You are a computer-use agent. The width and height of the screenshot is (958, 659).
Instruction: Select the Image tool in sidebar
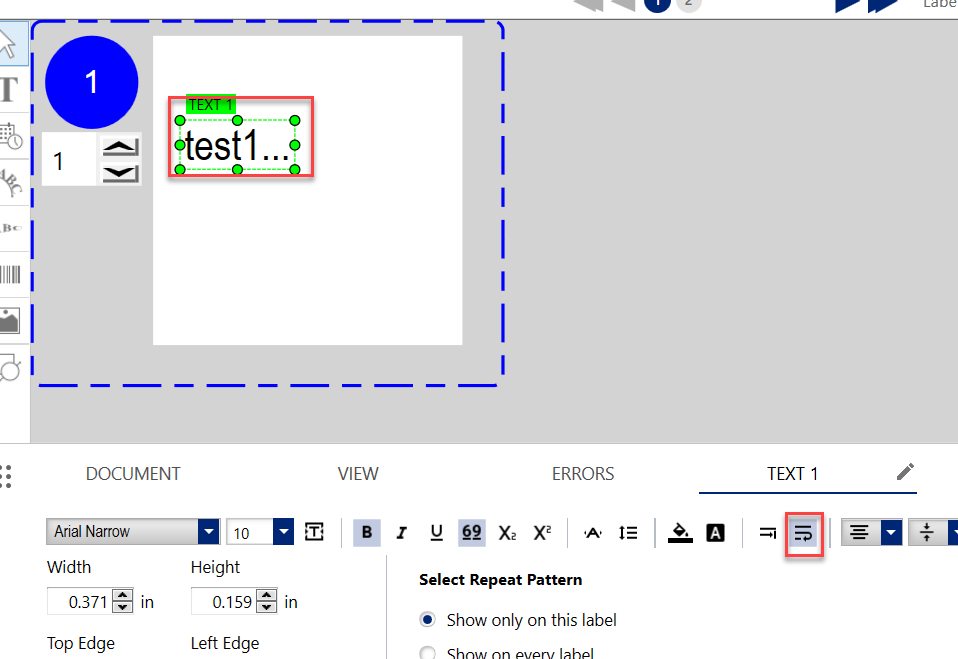click(10, 320)
